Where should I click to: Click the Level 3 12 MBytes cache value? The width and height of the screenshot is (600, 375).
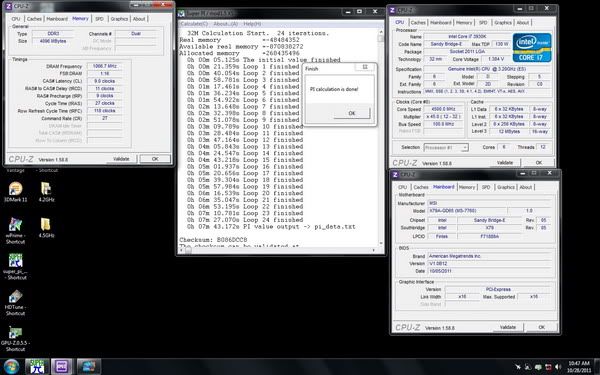click(509, 131)
